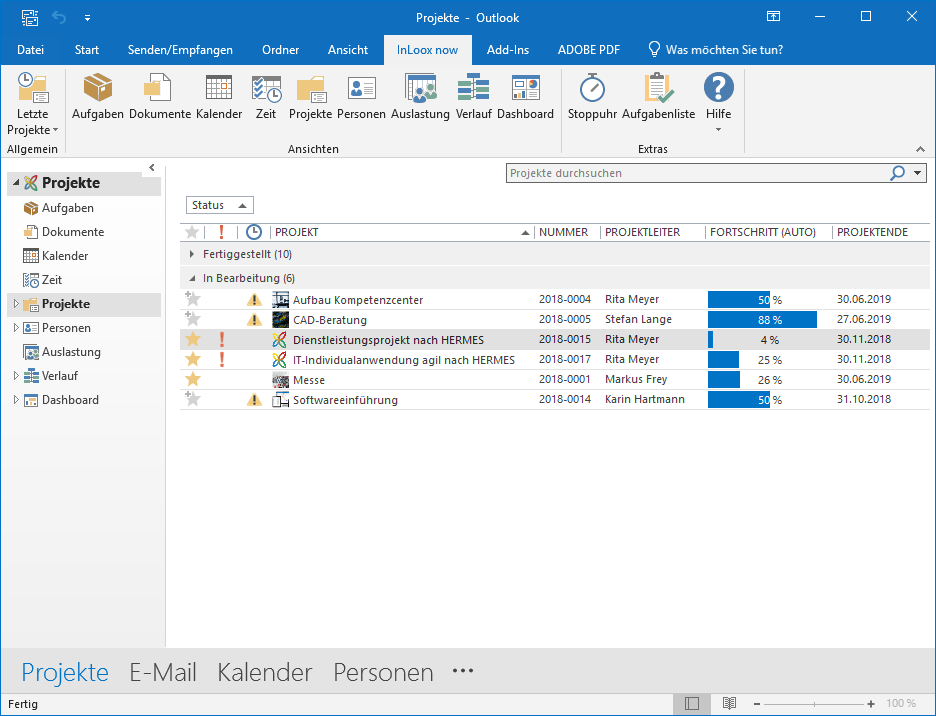
Task: Expand Projekte folder in navigation tree
Action: click(16, 304)
